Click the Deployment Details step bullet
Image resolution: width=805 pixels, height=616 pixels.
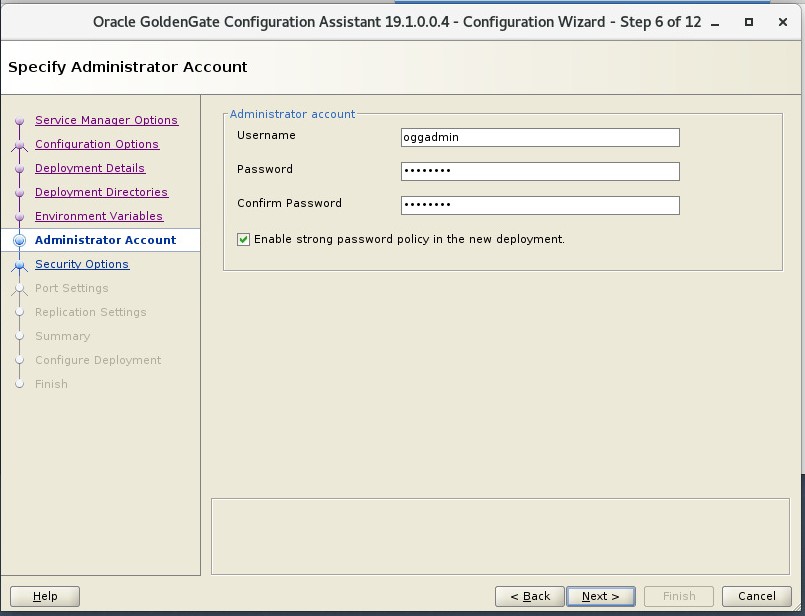(x=20, y=169)
